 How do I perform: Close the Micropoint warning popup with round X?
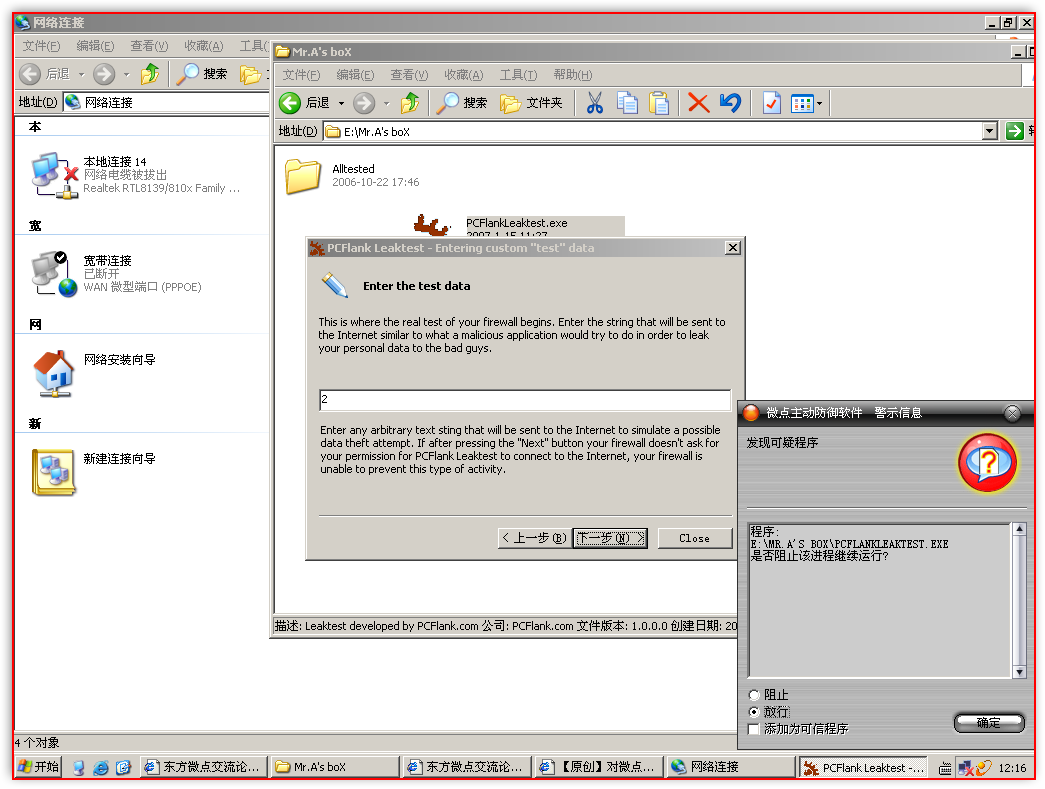click(1012, 413)
